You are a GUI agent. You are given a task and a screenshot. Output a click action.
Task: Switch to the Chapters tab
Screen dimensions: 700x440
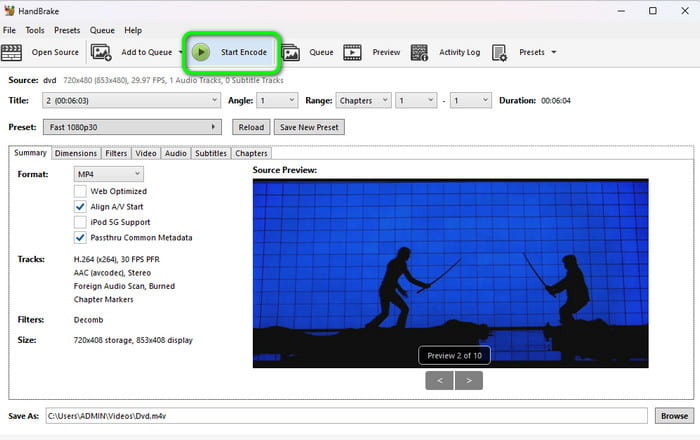(x=251, y=154)
